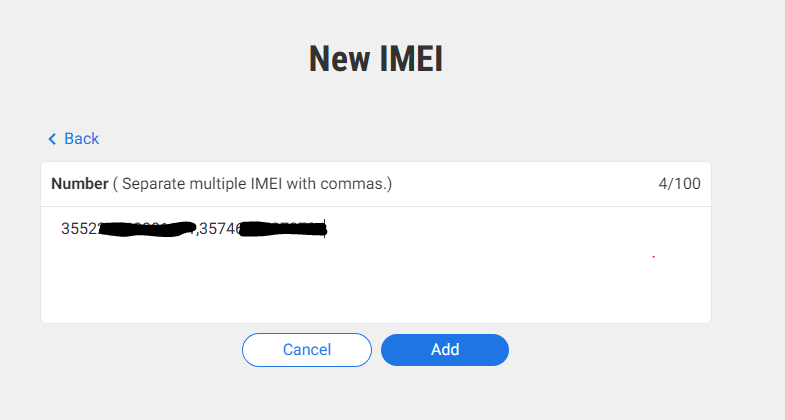Click the small red dot in the text box
This screenshot has width=785, height=420.
tap(653, 257)
